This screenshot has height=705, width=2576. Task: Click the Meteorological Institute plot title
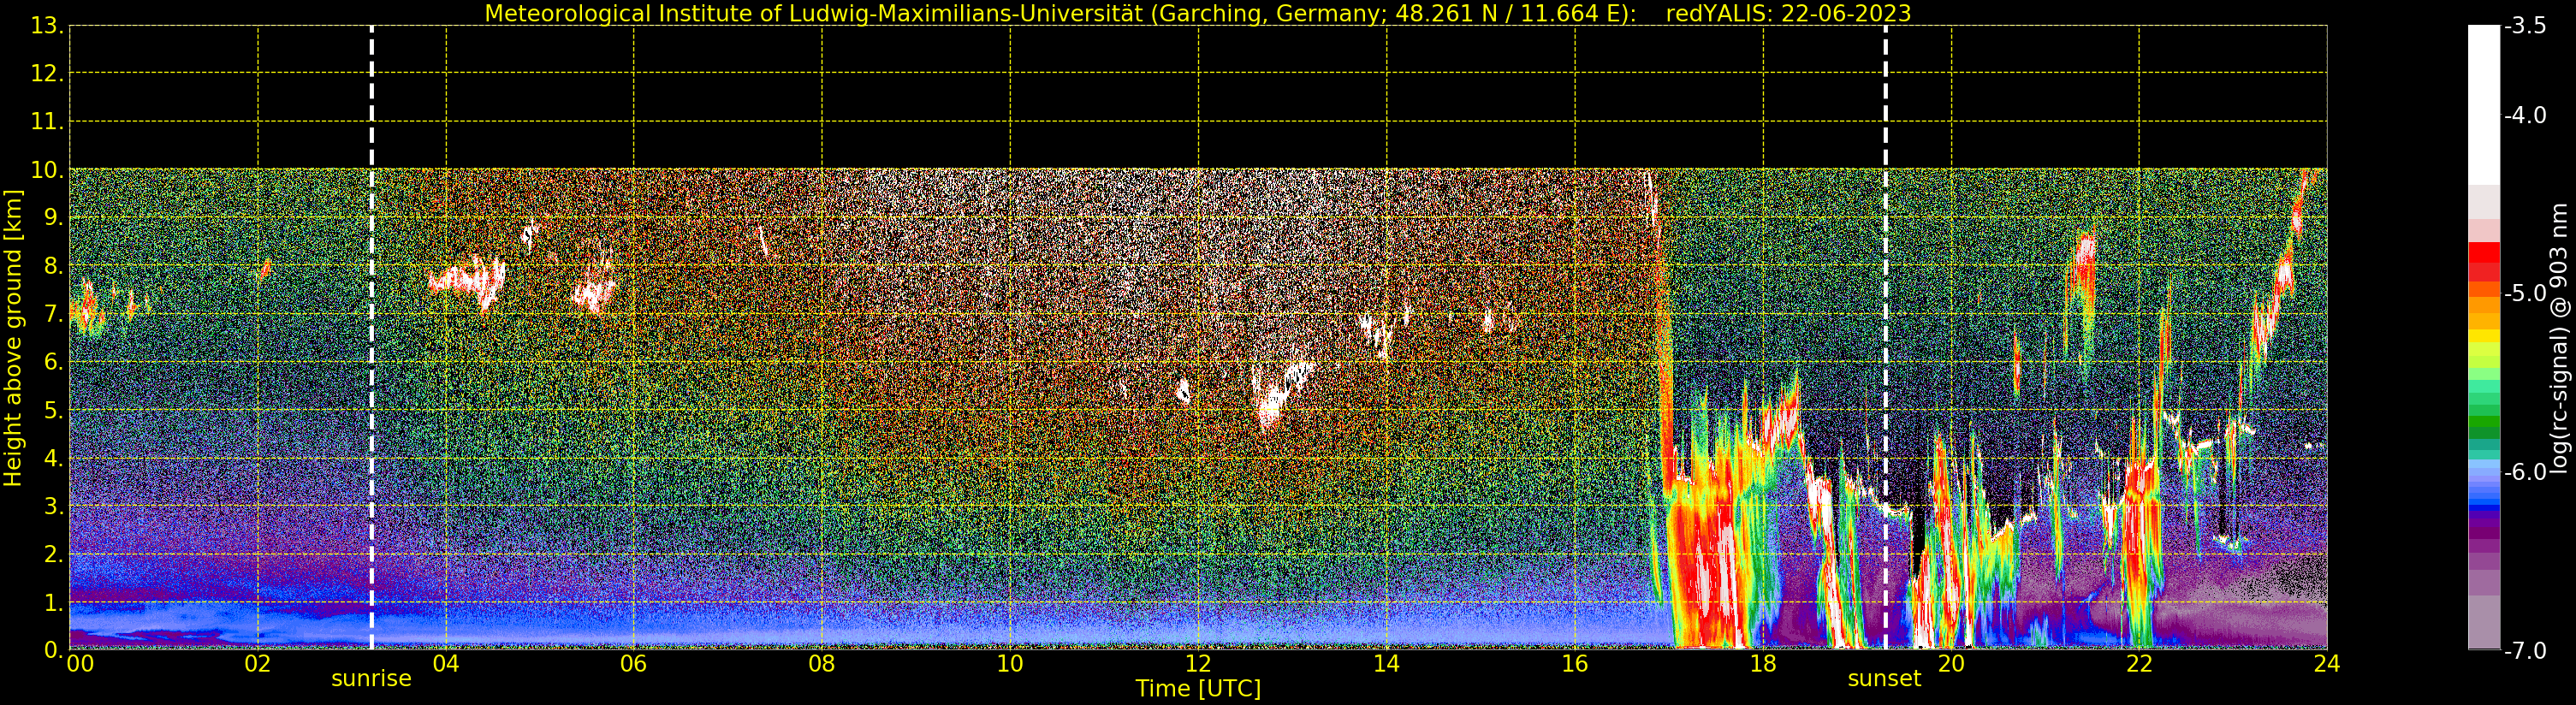coord(1060,14)
